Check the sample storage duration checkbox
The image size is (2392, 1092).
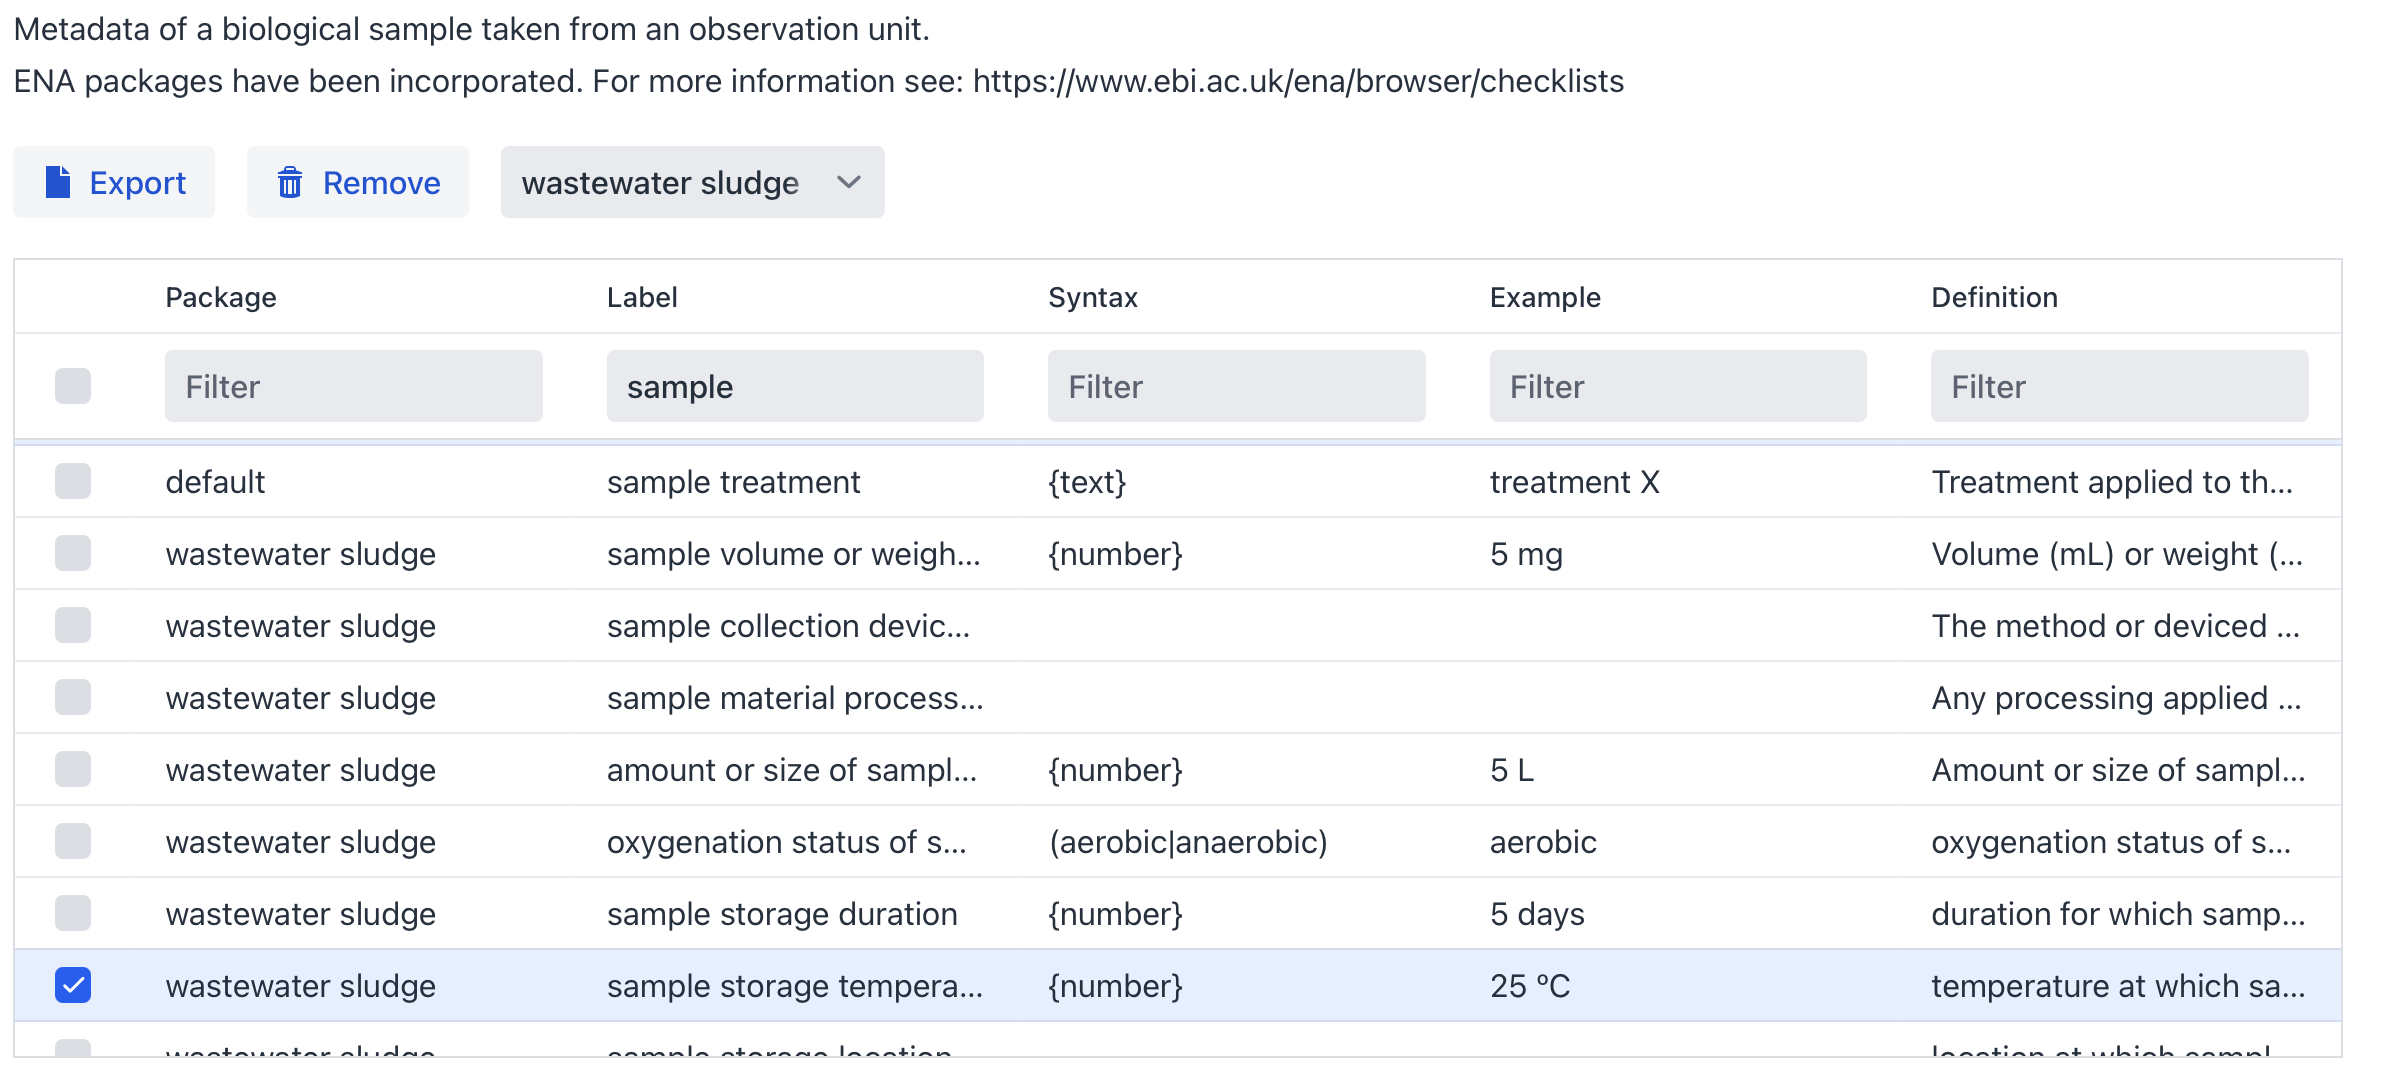[x=73, y=913]
